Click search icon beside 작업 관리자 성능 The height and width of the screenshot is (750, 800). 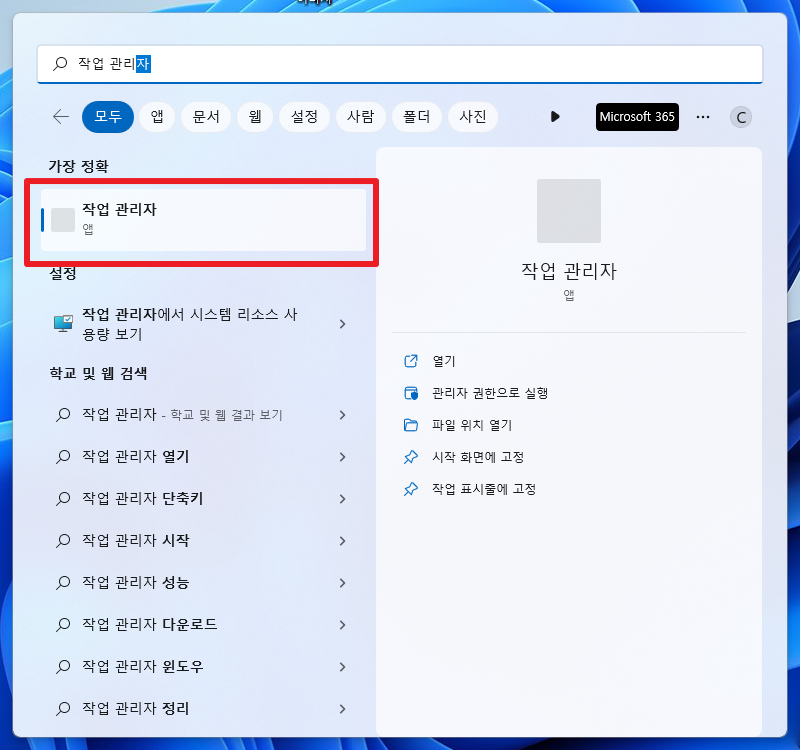point(63,582)
